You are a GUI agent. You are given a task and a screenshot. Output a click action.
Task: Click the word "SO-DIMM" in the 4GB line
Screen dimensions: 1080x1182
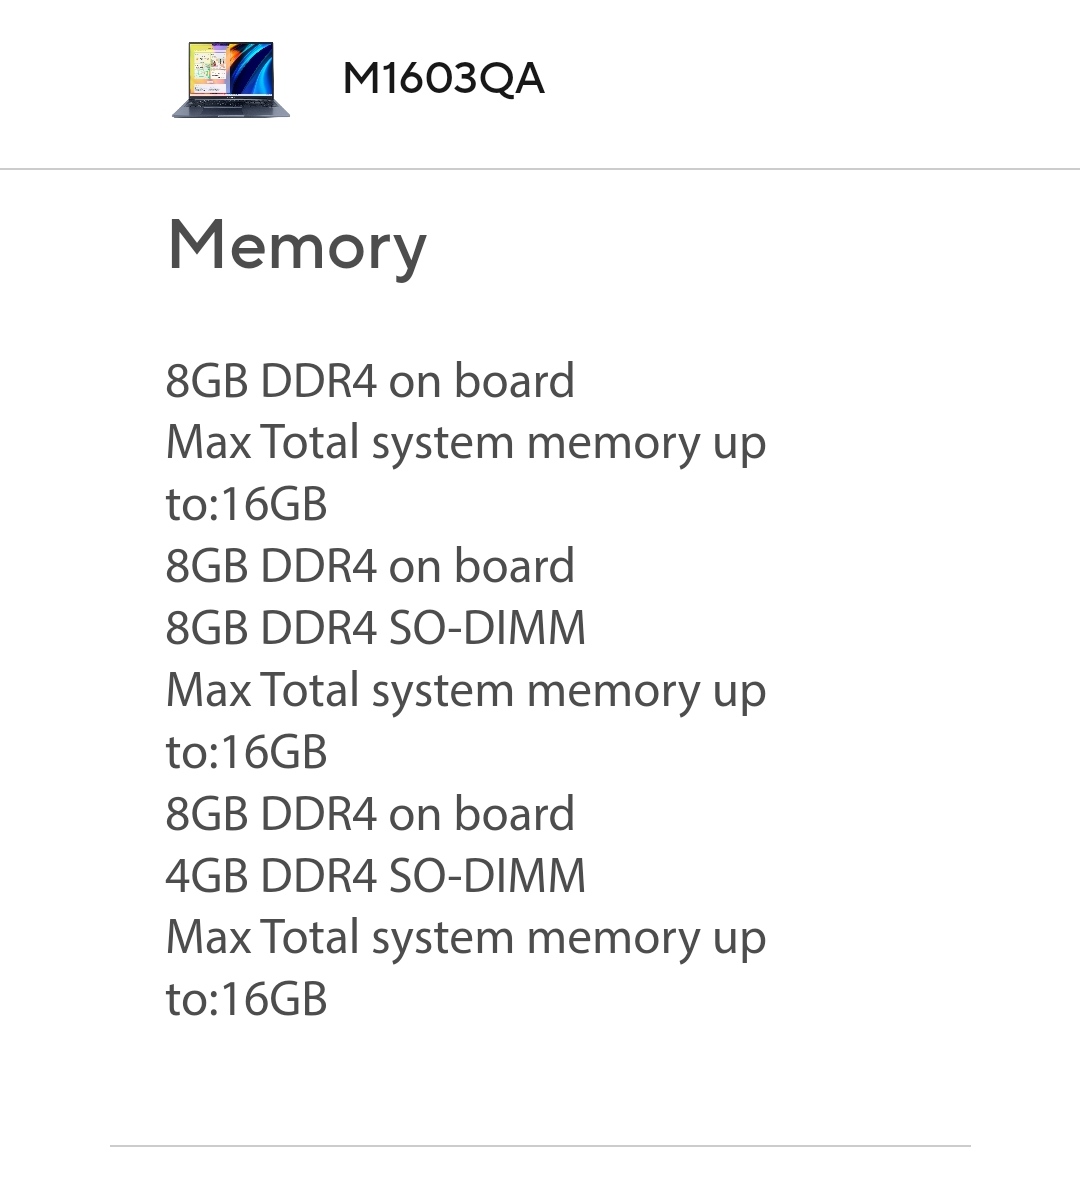[x=486, y=876]
